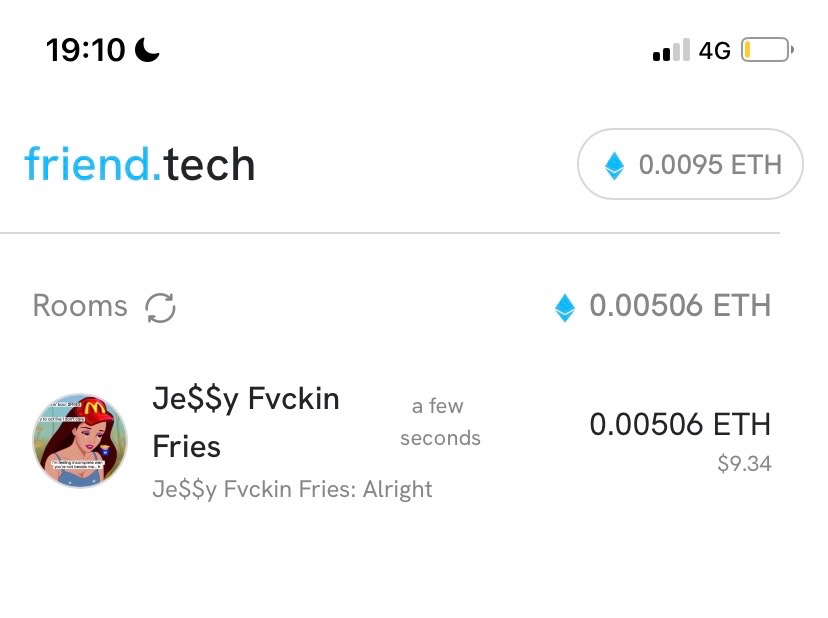The height and width of the screenshot is (618, 828).
Task: Click the 0.00506 ETH key value in room row
Action: [680, 425]
